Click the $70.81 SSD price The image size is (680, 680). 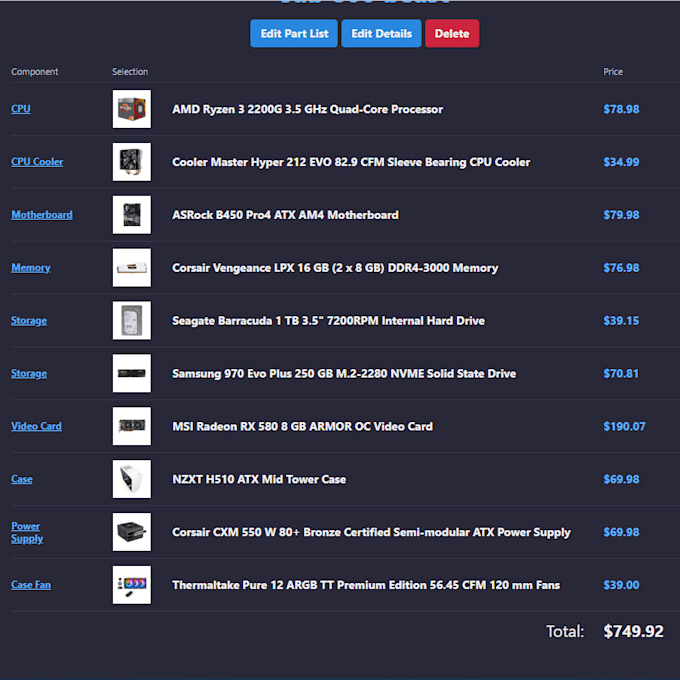(621, 374)
